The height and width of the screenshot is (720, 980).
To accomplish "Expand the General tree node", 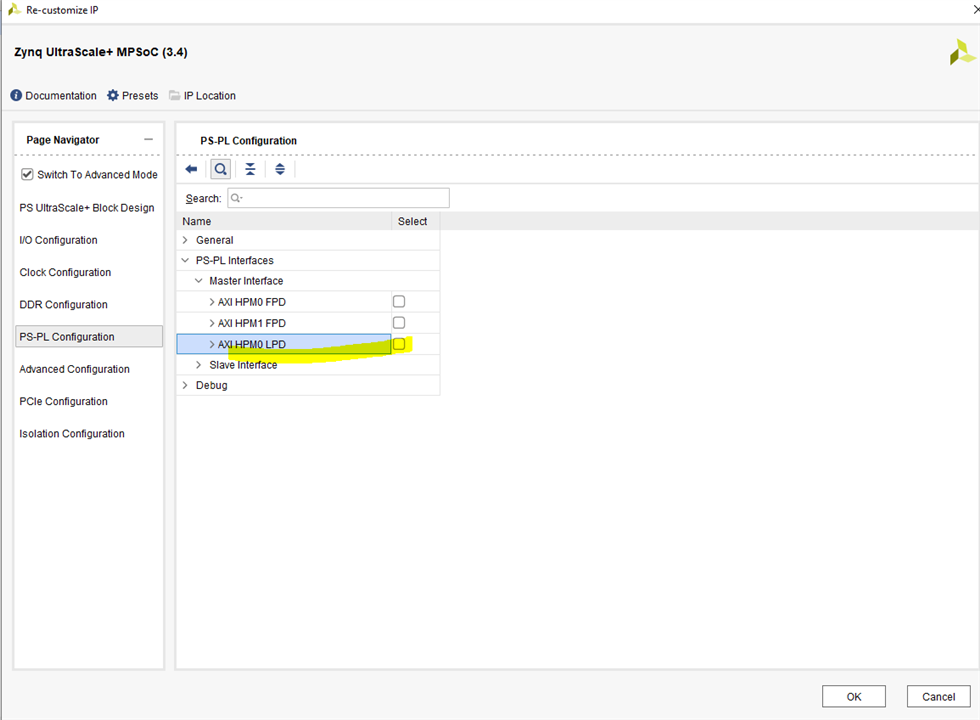I will click(x=185, y=240).
